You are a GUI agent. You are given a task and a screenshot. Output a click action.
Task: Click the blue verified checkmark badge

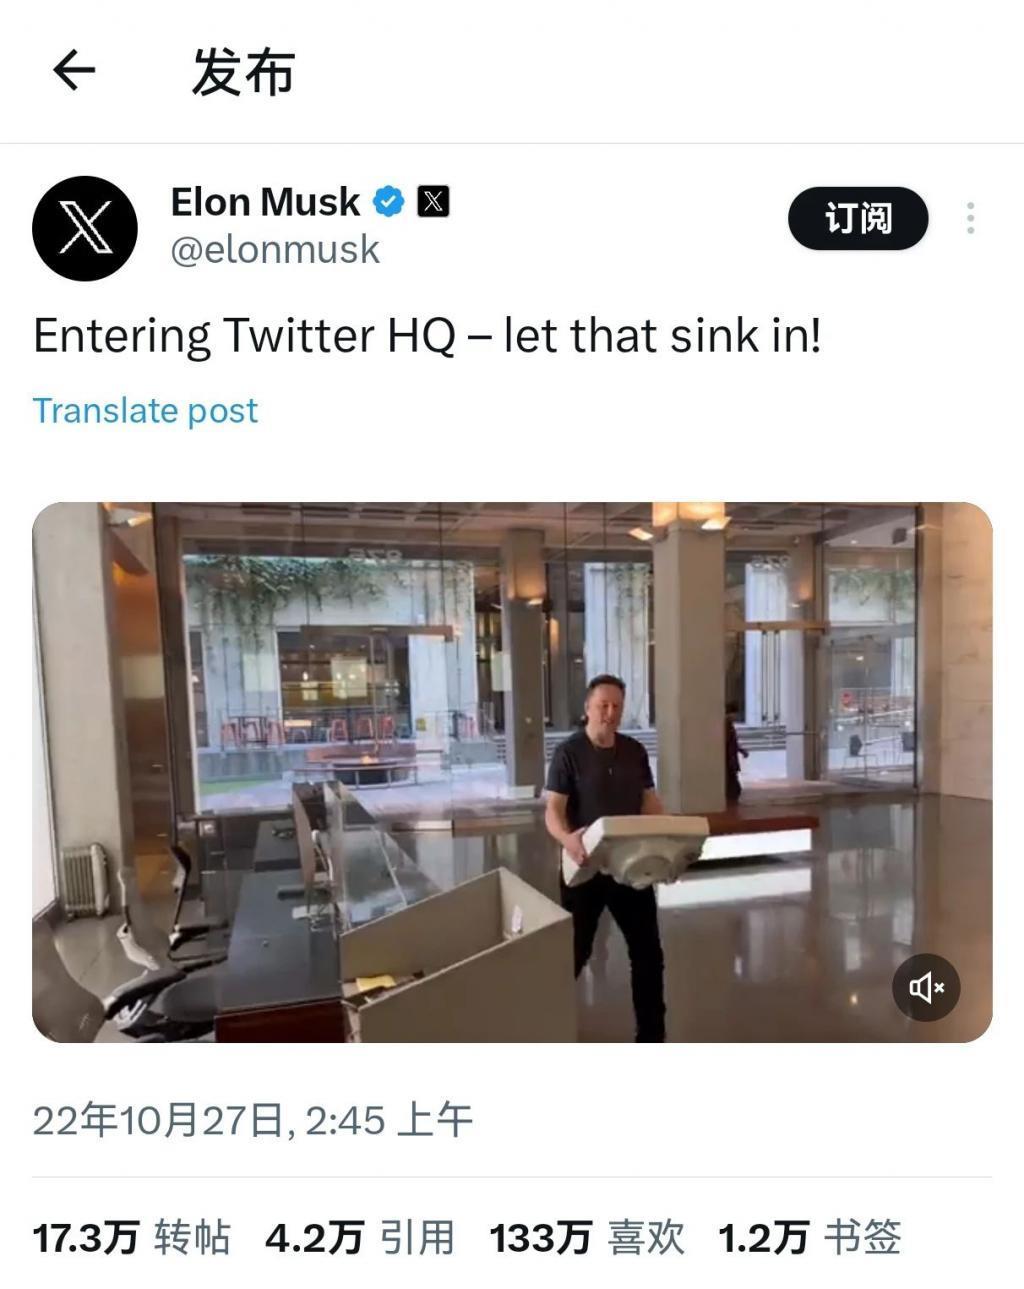click(388, 202)
